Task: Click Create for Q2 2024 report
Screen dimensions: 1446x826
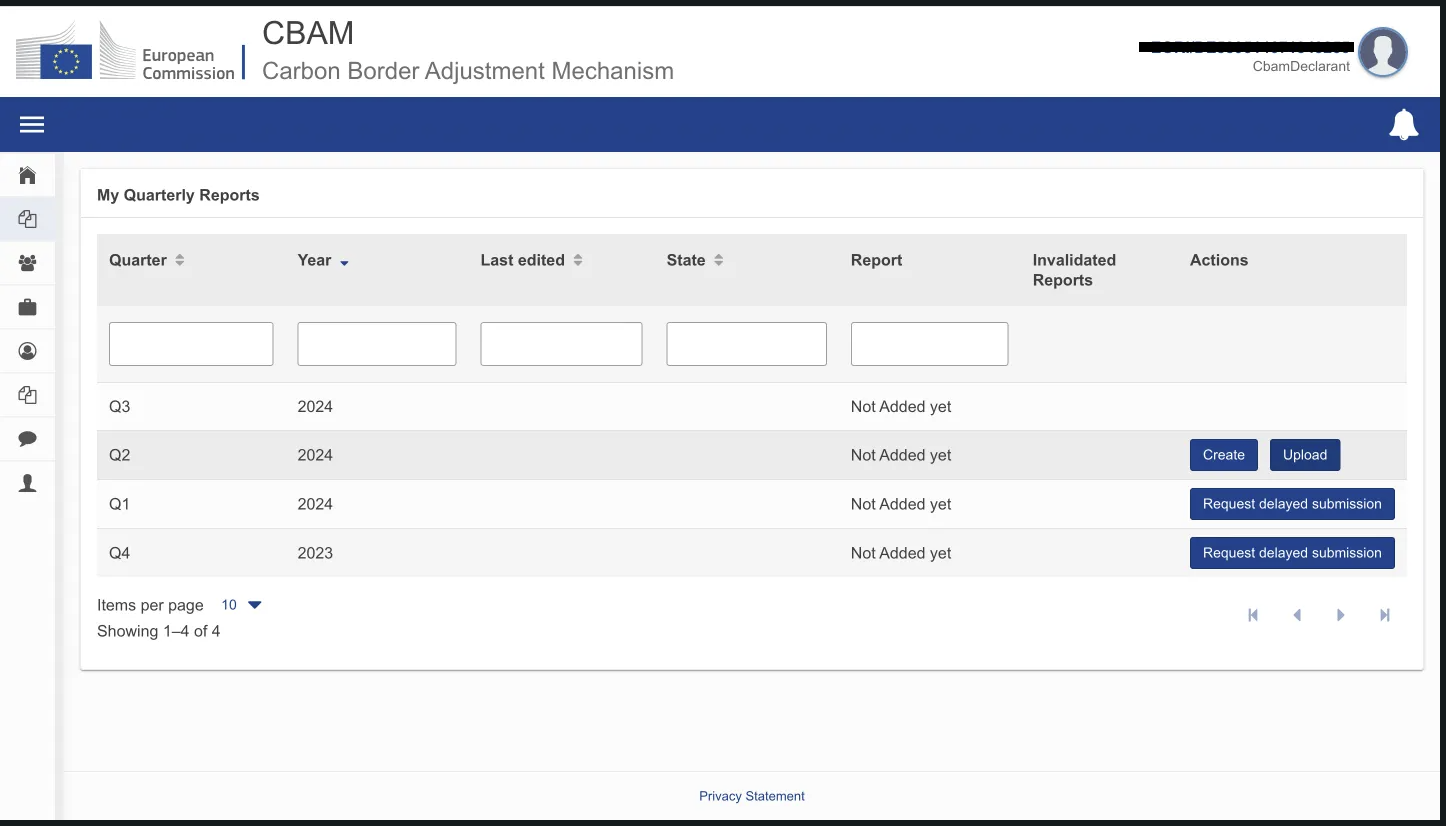Action: pyautogui.click(x=1223, y=455)
